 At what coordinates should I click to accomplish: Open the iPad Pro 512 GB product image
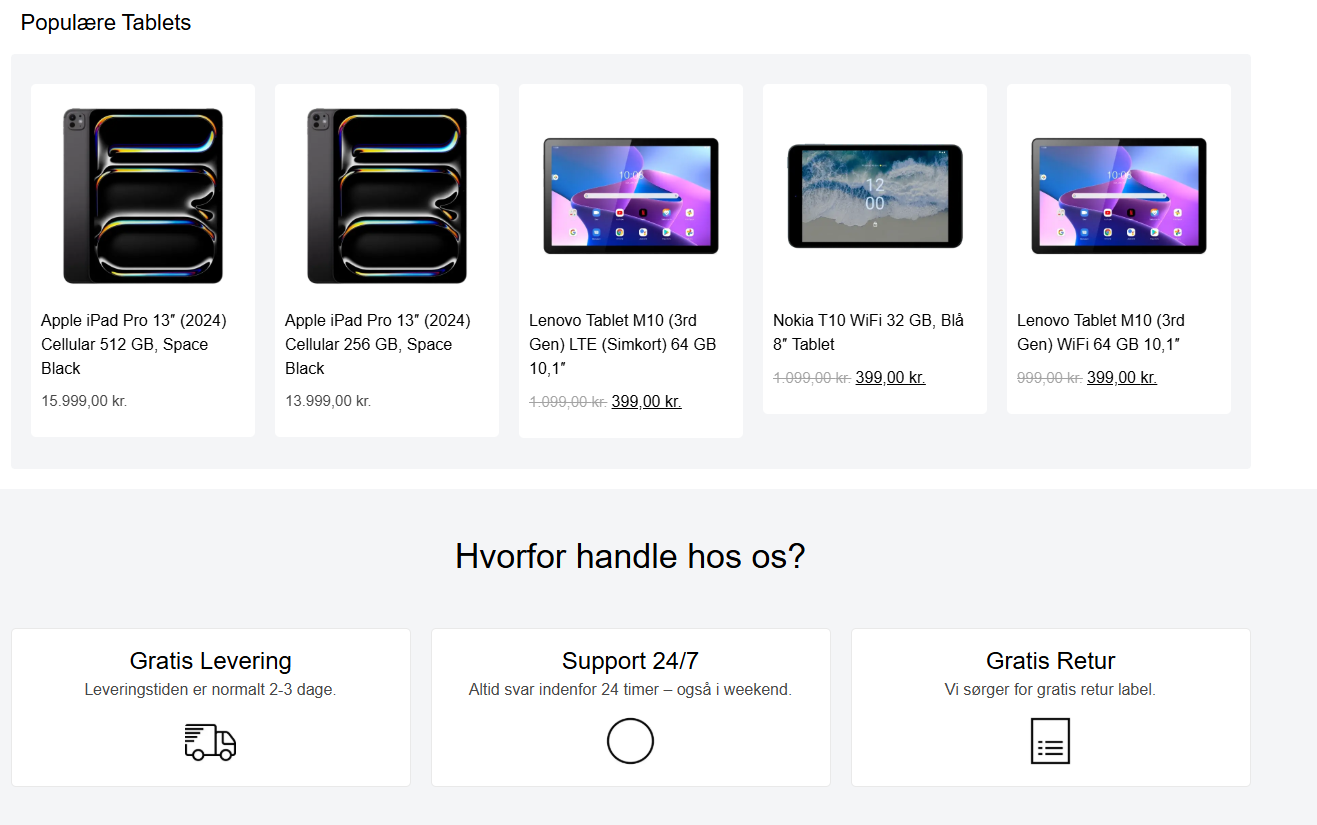tap(143, 196)
